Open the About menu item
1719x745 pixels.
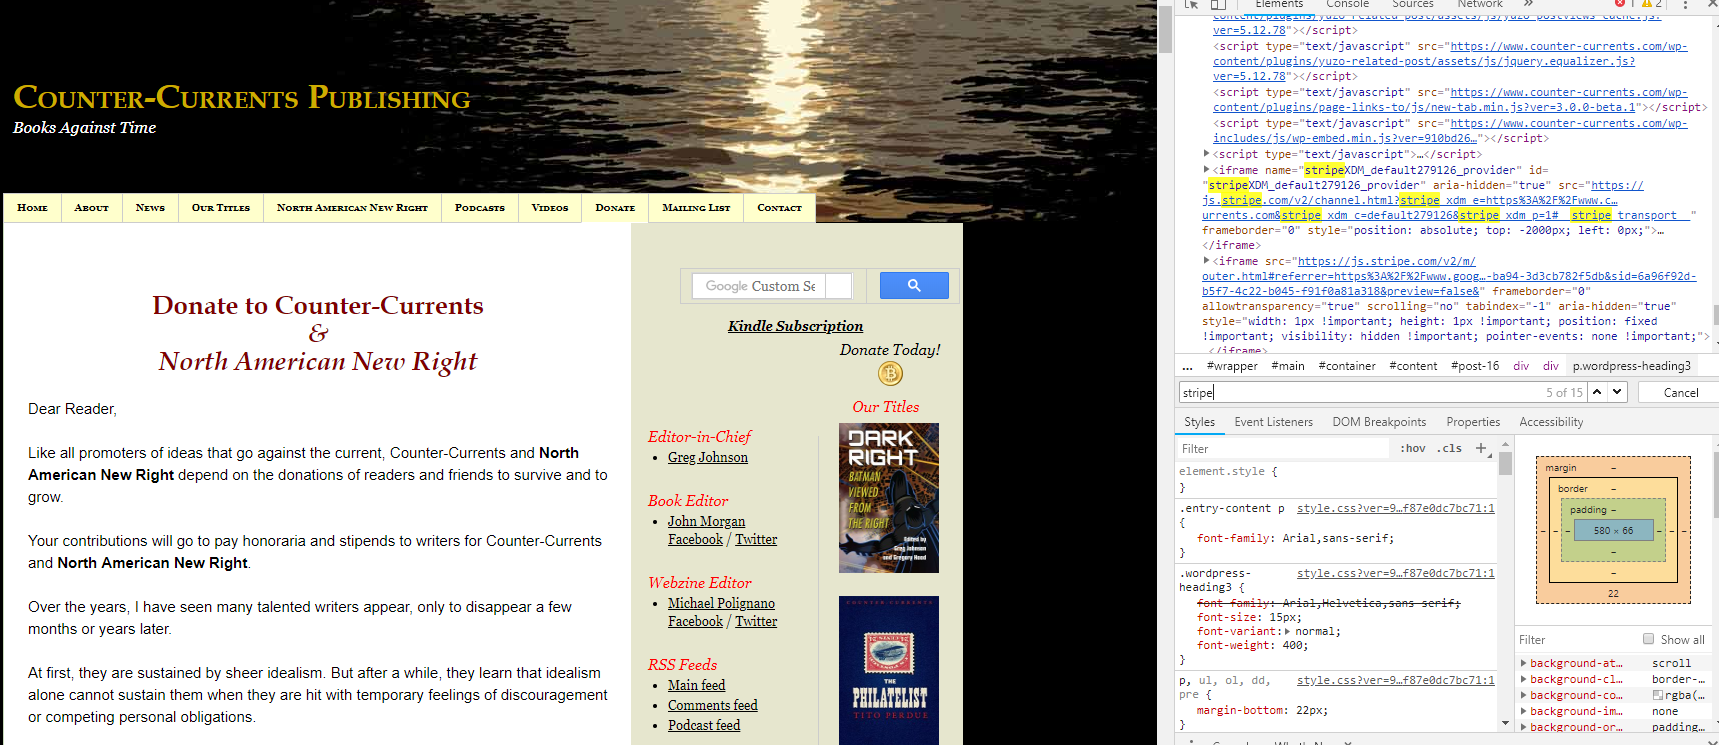point(91,208)
